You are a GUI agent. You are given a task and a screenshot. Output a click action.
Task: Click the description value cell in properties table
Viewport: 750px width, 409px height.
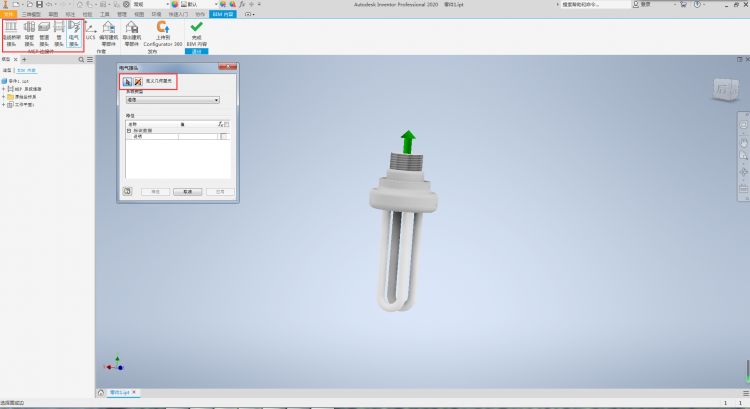[x=198, y=136]
